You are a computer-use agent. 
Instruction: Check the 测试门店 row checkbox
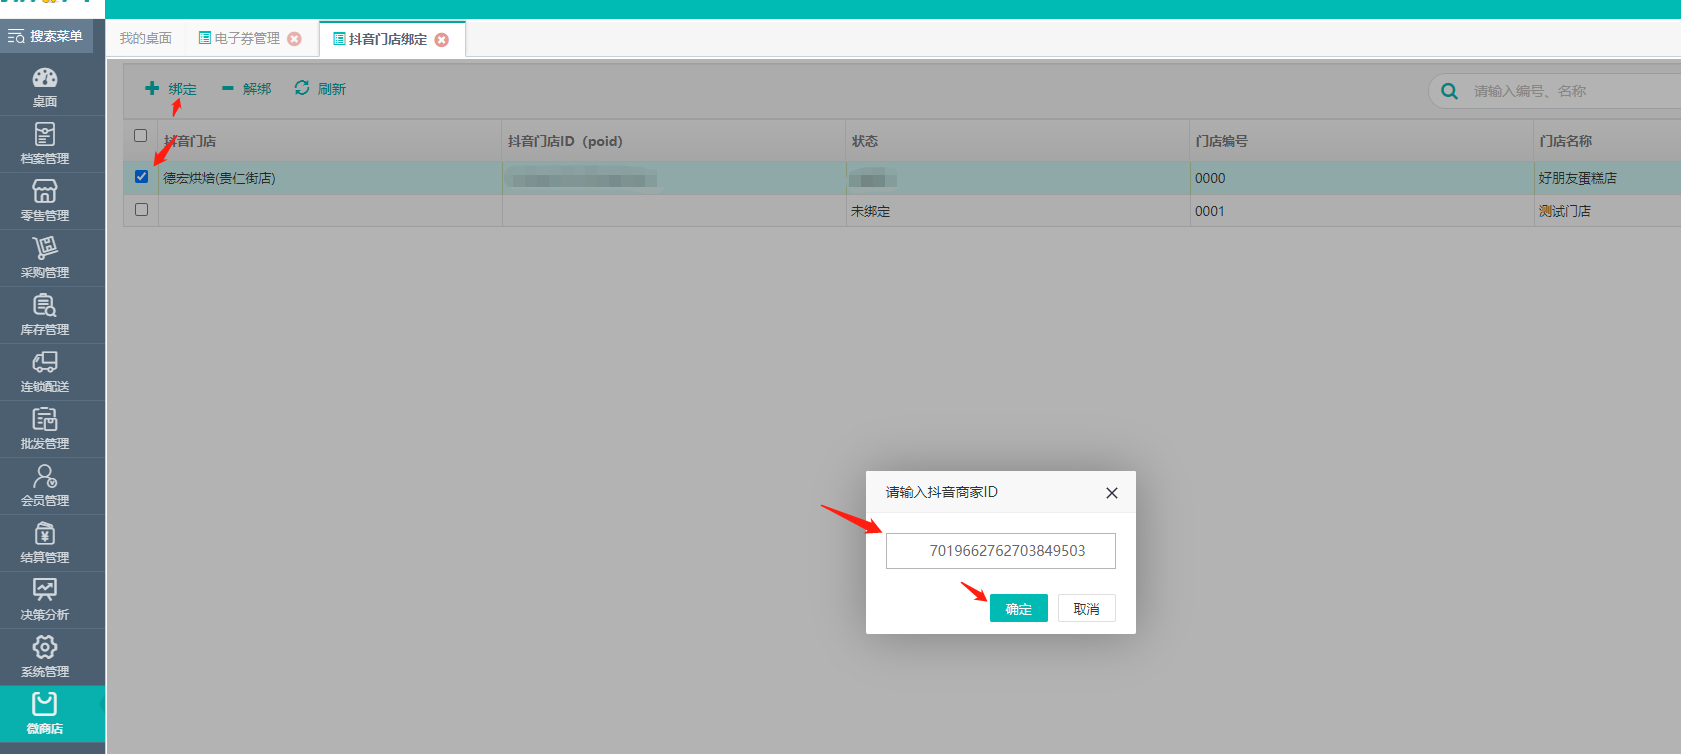pyautogui.click(x=141, y=210)
